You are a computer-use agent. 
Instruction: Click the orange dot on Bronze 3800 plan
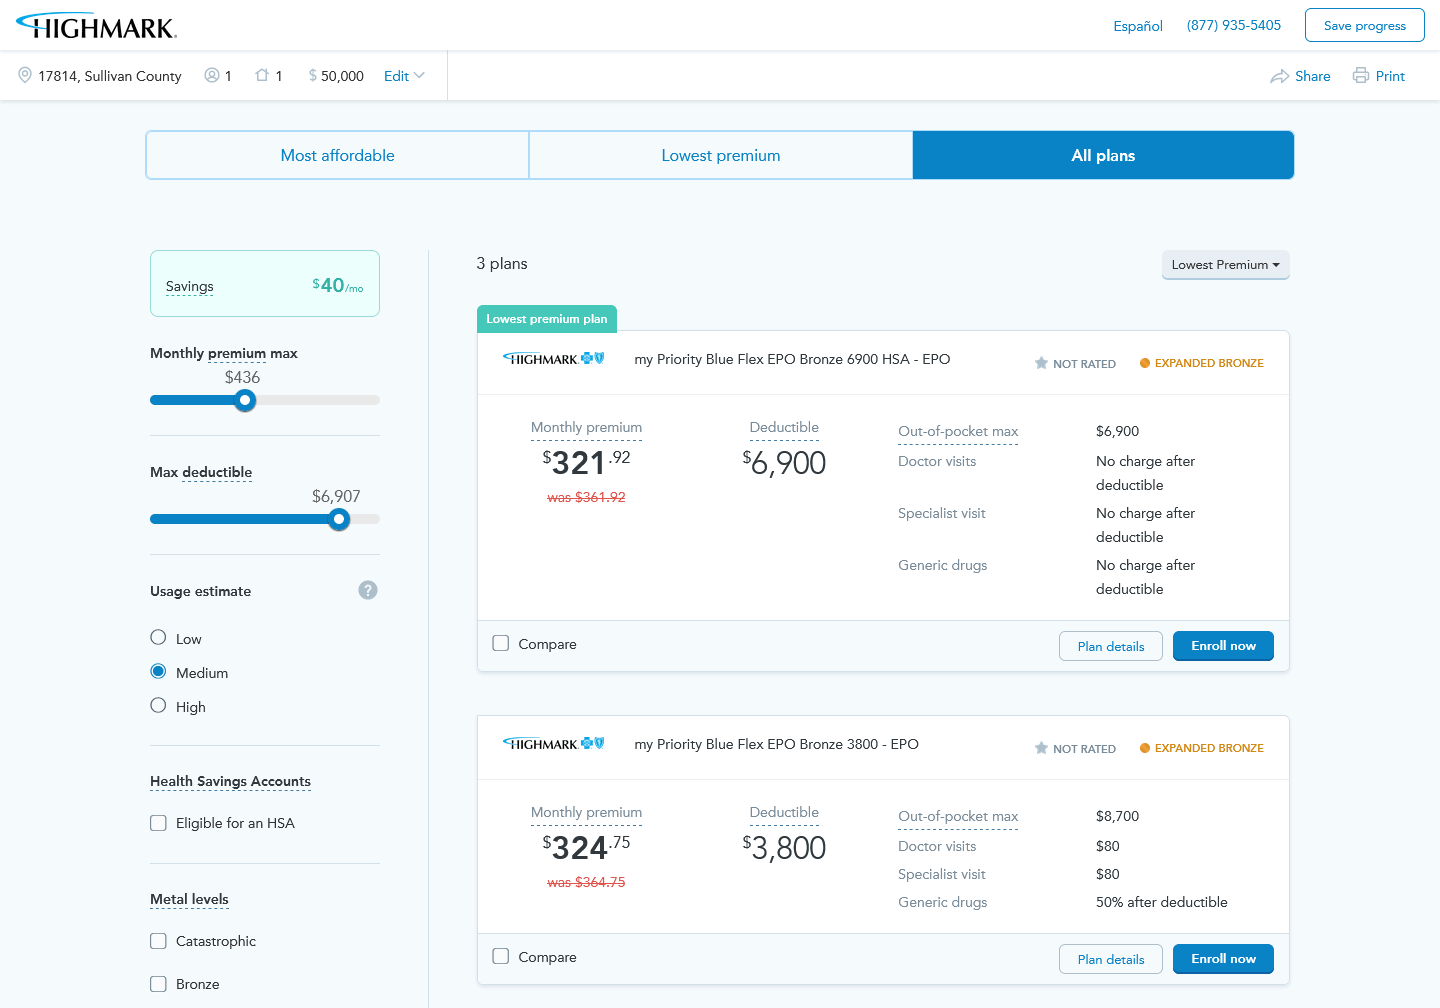tap(1145, 748)
